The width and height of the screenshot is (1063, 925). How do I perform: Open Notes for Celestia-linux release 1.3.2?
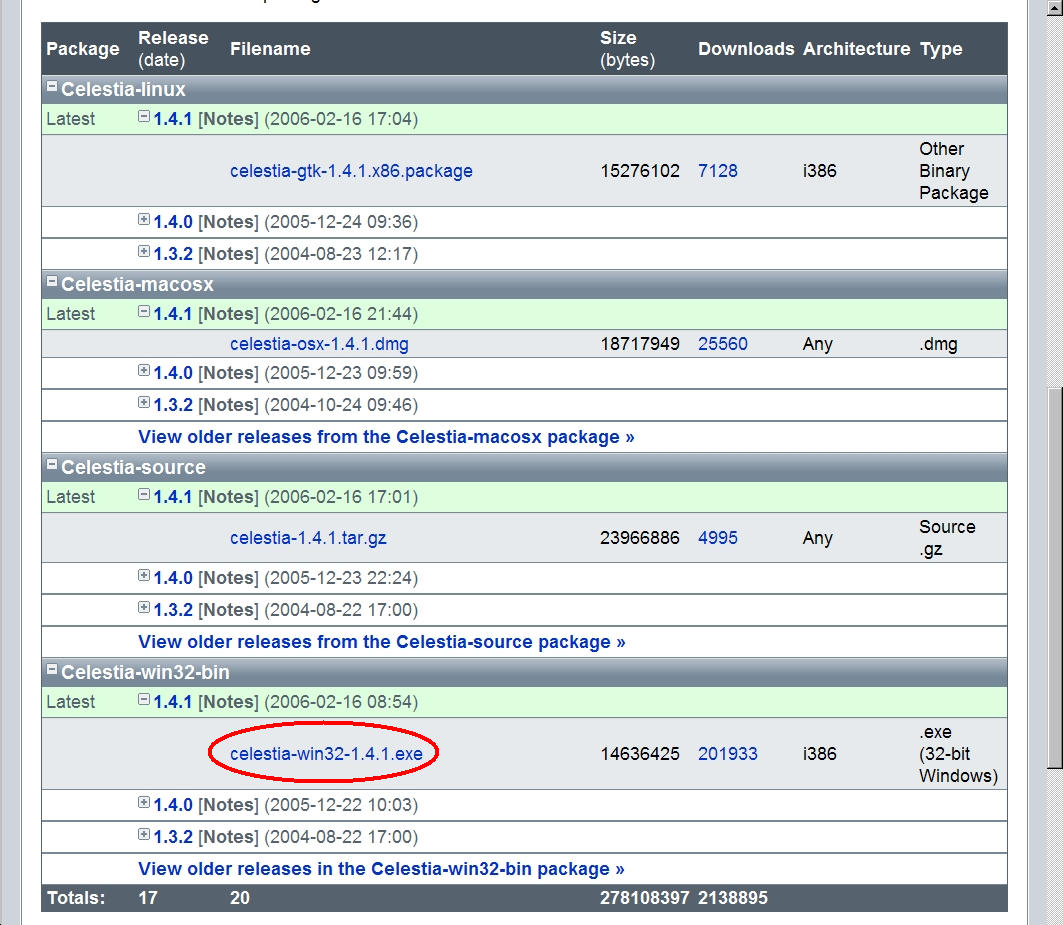click(228, 254)
